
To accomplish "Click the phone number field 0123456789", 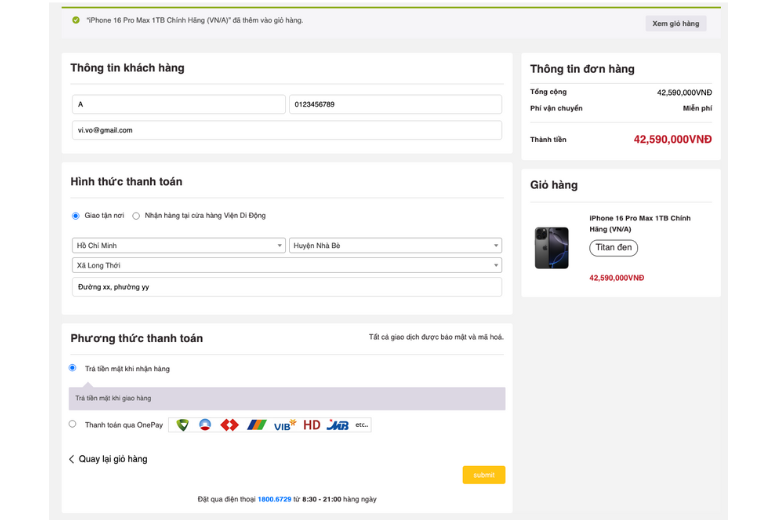I will pyautogui.click(x=395, y=104).
